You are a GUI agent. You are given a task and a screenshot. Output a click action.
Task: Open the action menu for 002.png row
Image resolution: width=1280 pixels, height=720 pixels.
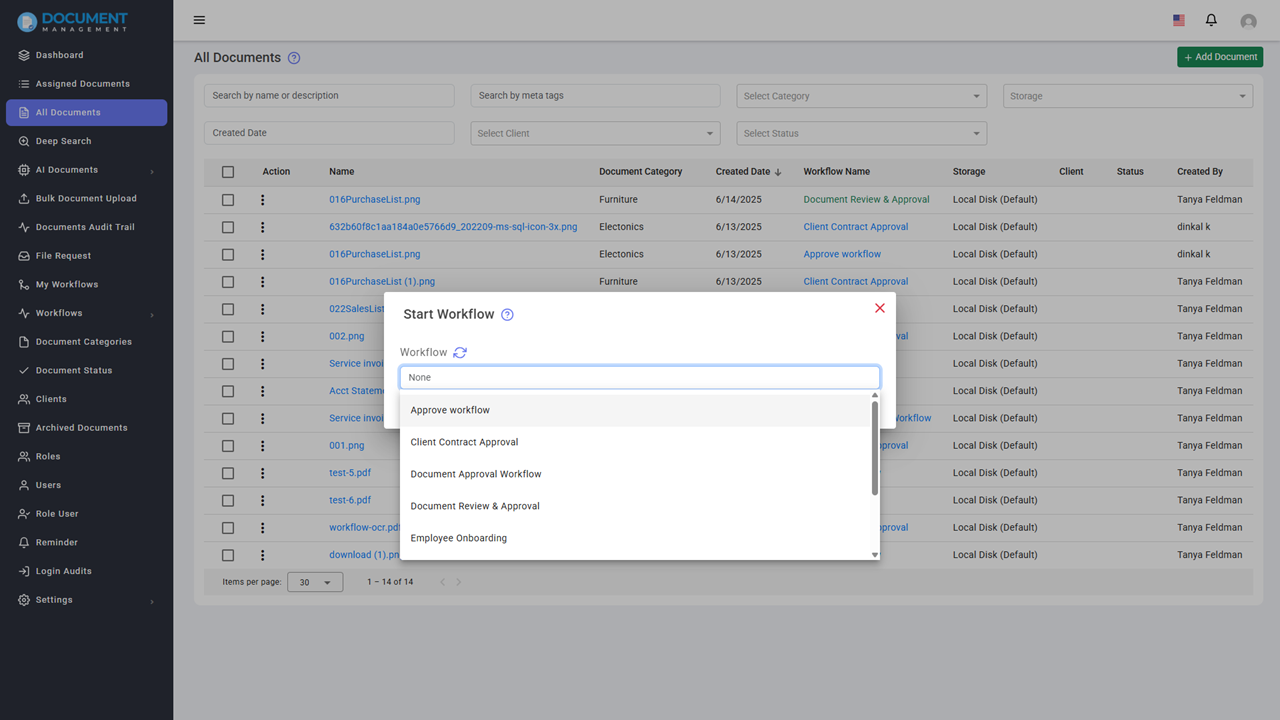point(263,336)
